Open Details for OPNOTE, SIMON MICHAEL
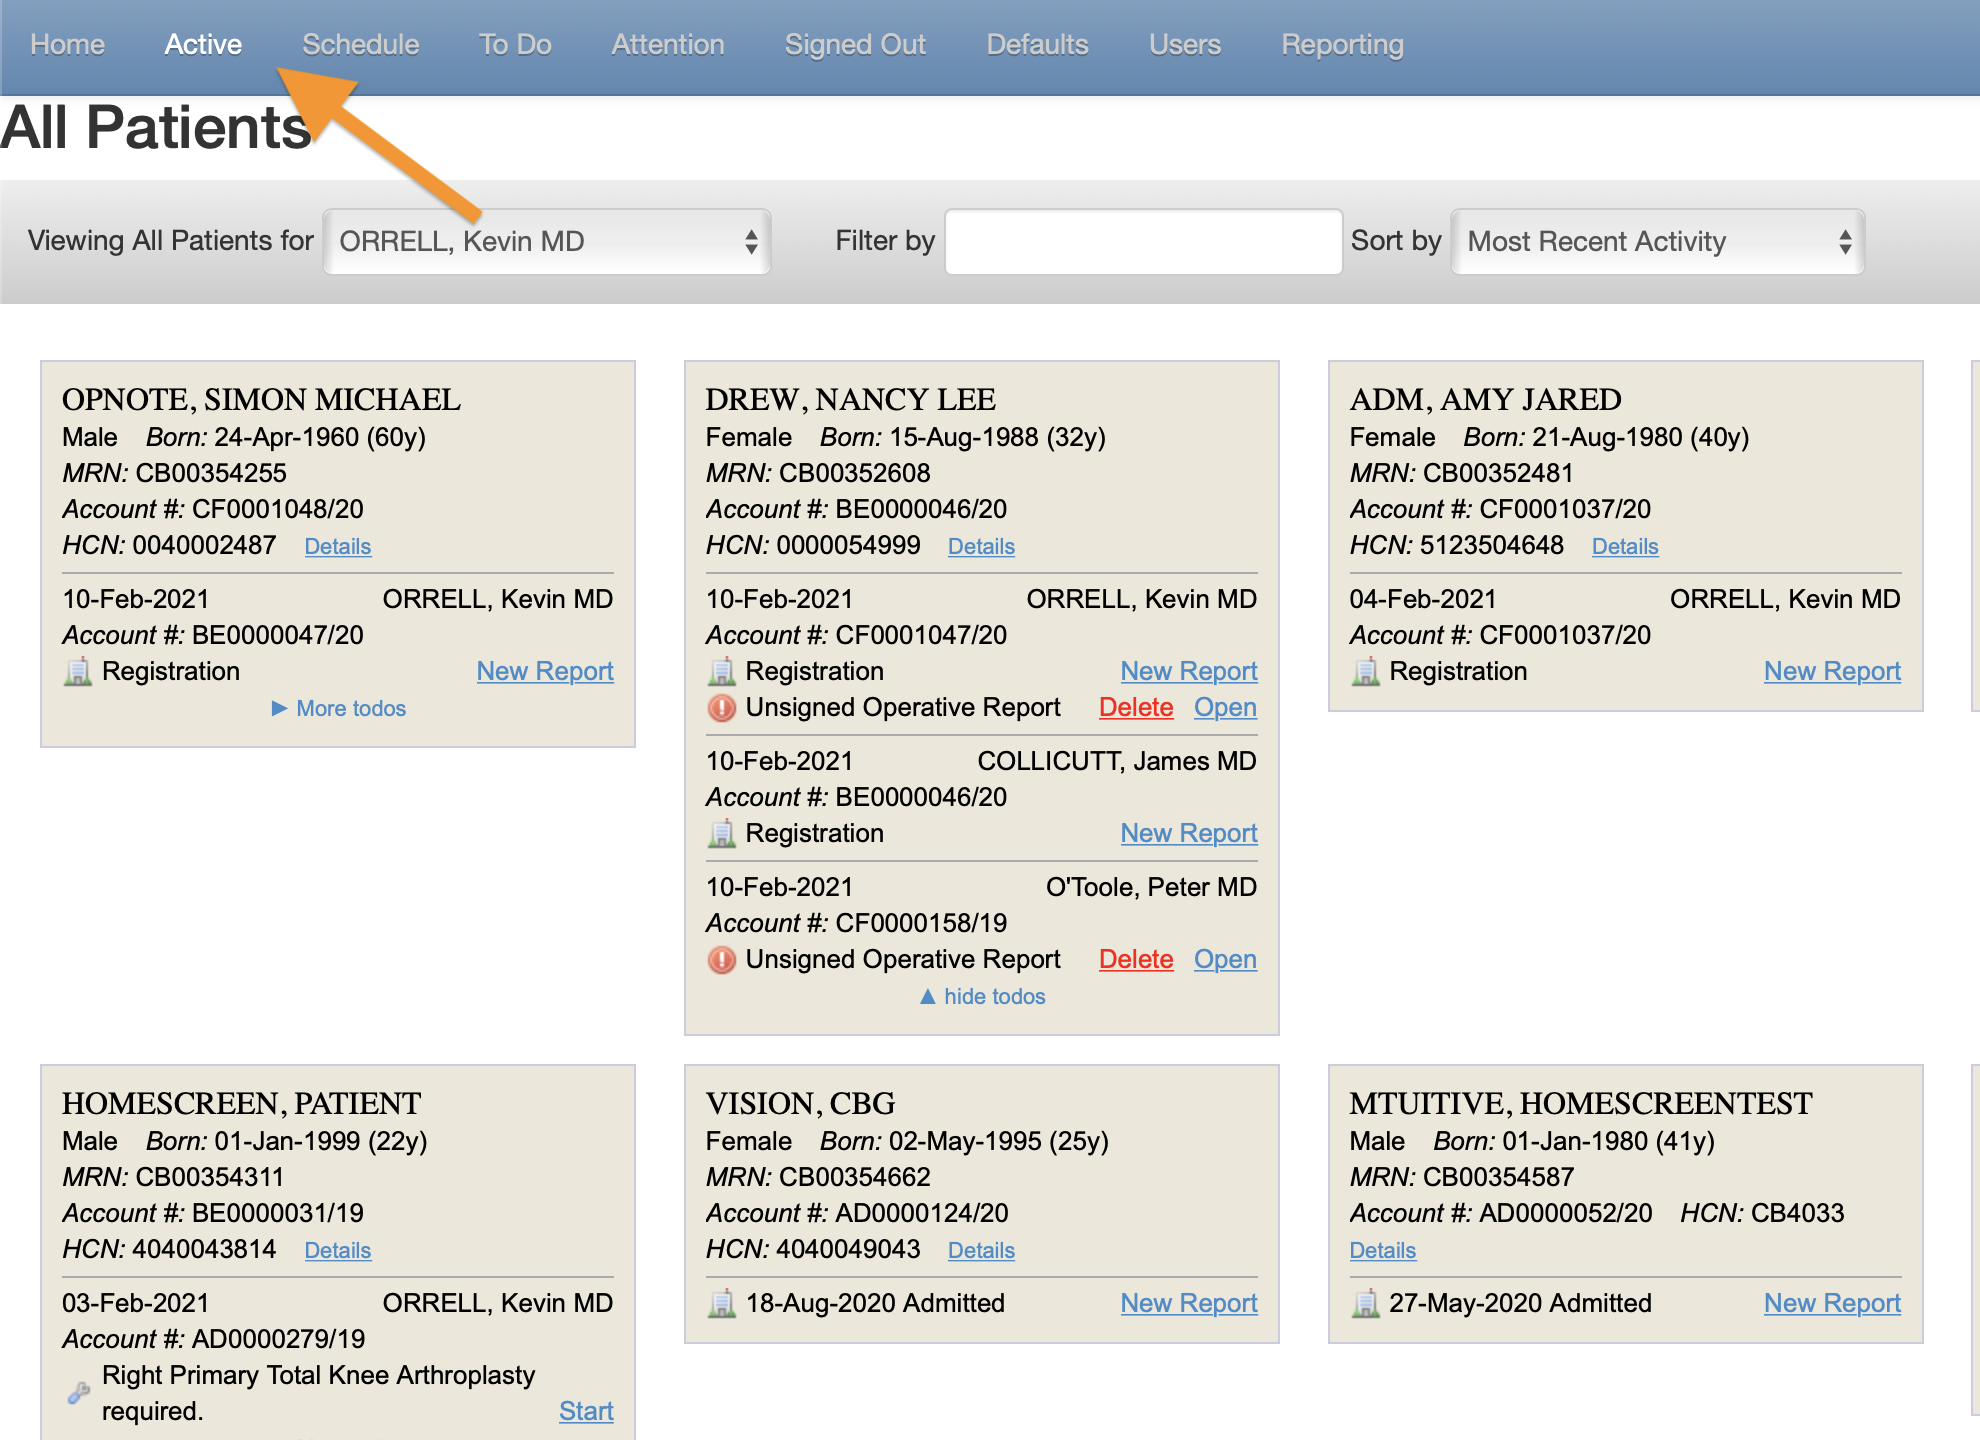1980x1440 pixels. click(x=338, y=546)
